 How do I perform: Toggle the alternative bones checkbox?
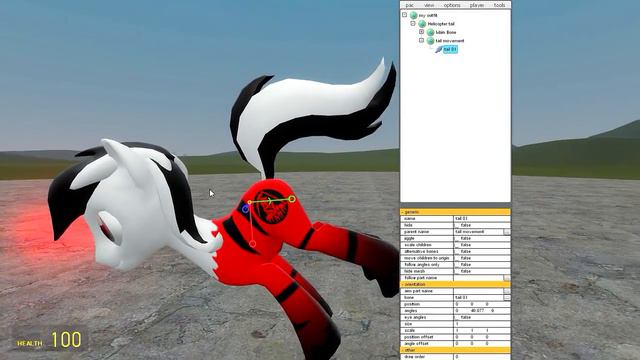click(457, 251)
